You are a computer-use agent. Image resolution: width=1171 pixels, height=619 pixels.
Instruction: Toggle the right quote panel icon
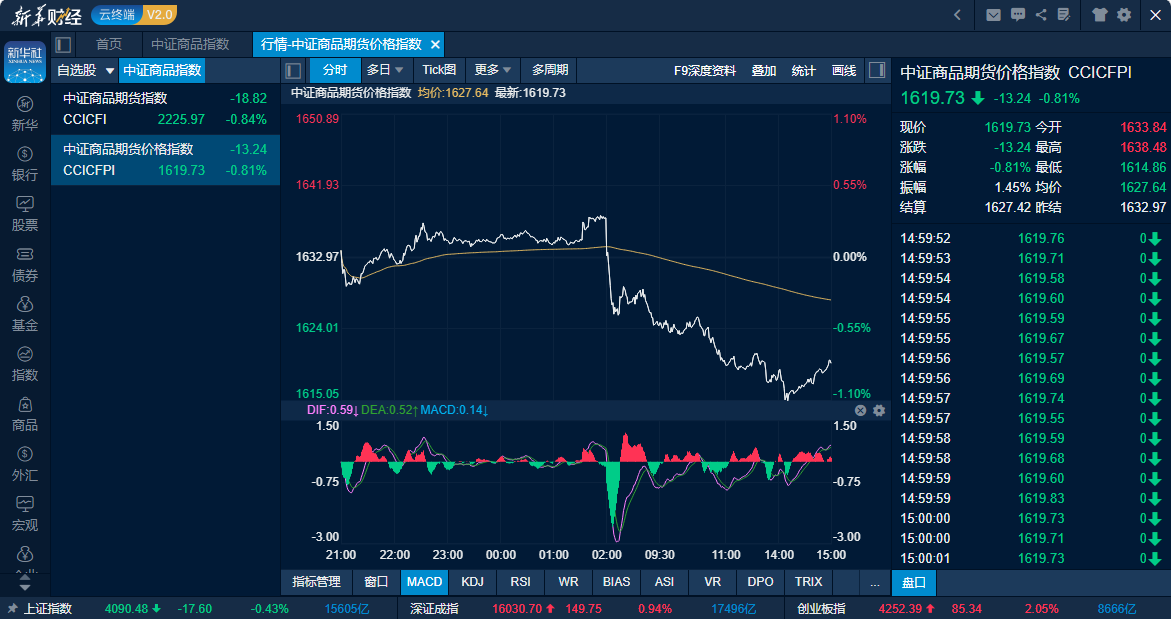pos(877,70)
